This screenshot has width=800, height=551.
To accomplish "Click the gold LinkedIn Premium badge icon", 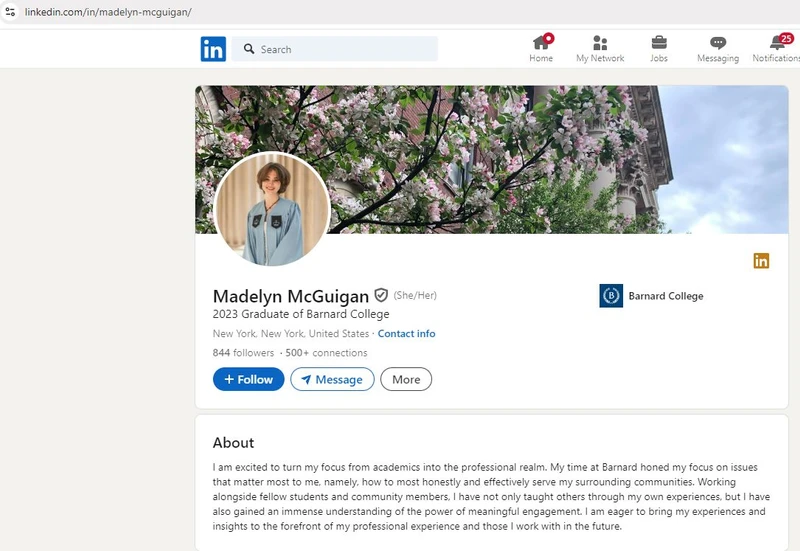I will click(x=761, y=261).
